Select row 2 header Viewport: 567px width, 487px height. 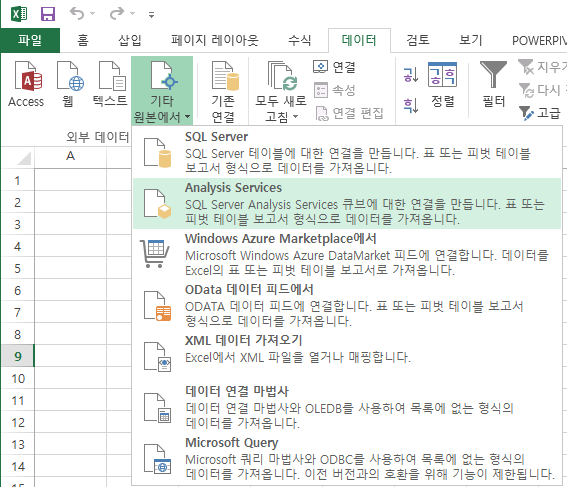click(17, 202)
